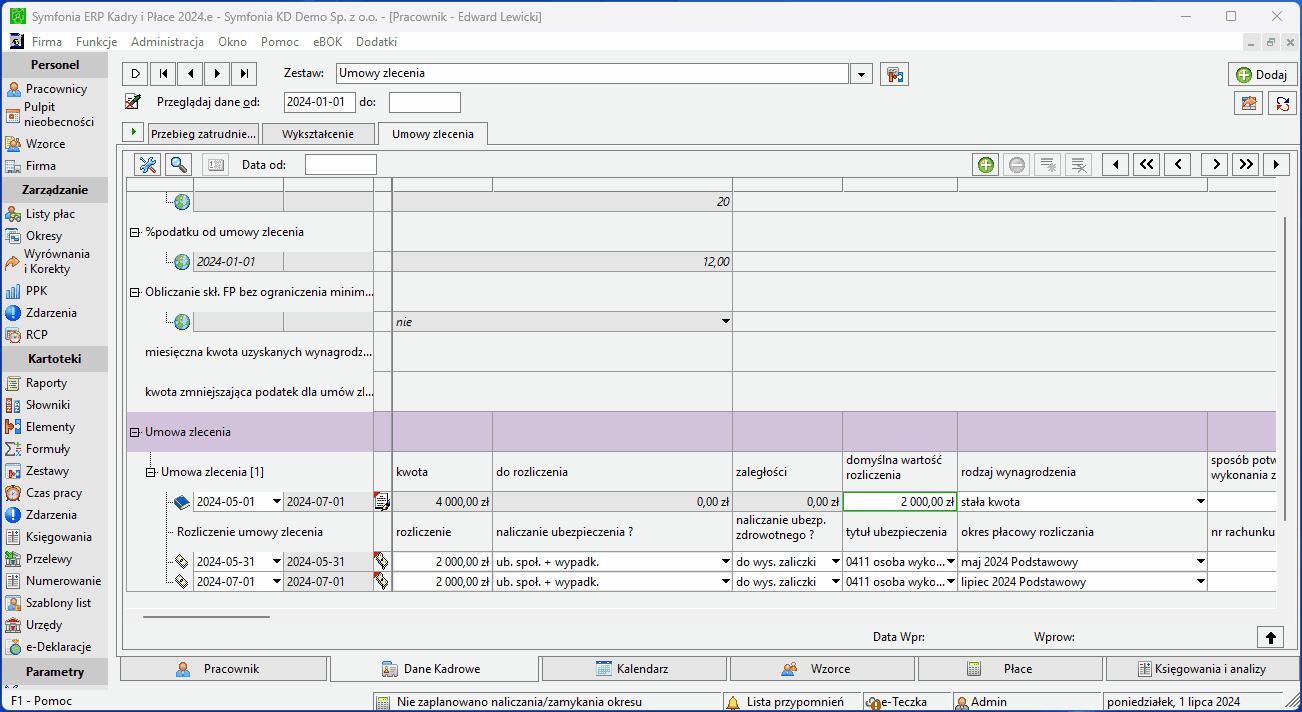Click the refresh icon below the Dodaj button
The width and height of the screenshot is (1302, 712).
click(1281, 103)
